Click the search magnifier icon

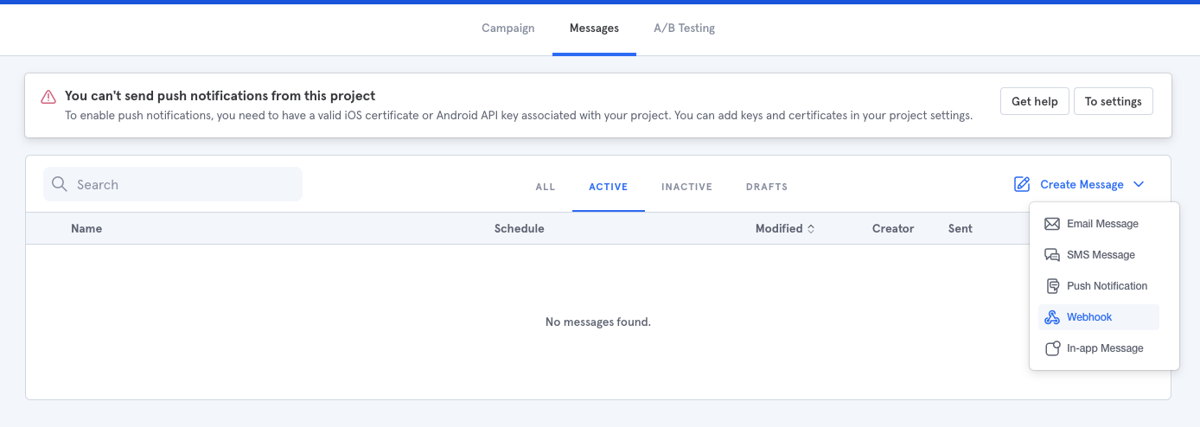(x=59, y=184)
